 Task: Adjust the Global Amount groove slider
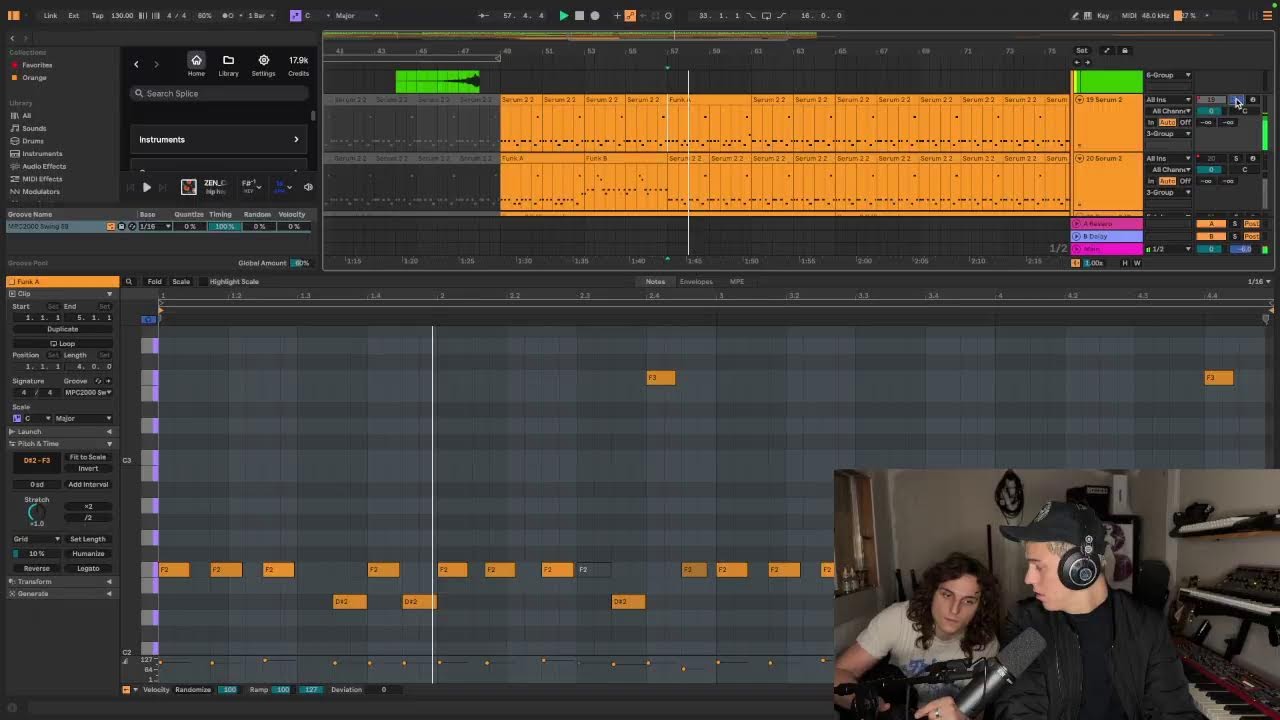point(300,263)
